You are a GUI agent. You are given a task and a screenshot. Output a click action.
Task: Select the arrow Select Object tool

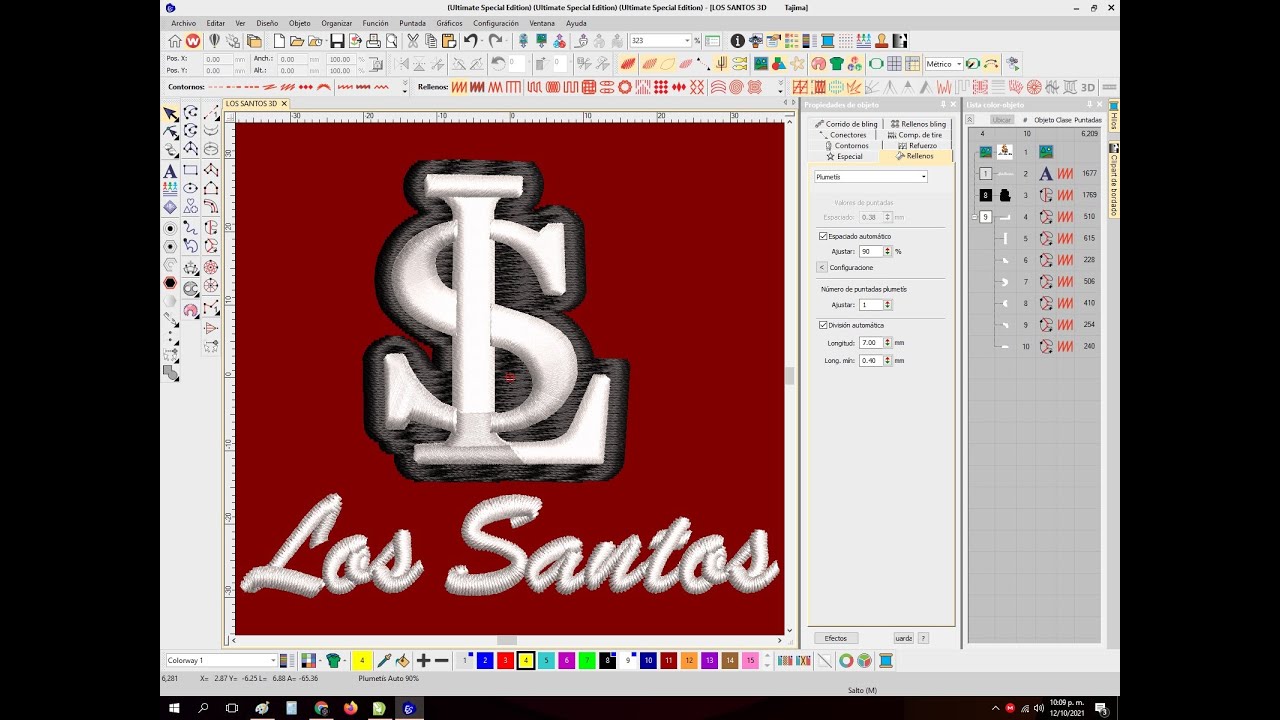point(170,113)
